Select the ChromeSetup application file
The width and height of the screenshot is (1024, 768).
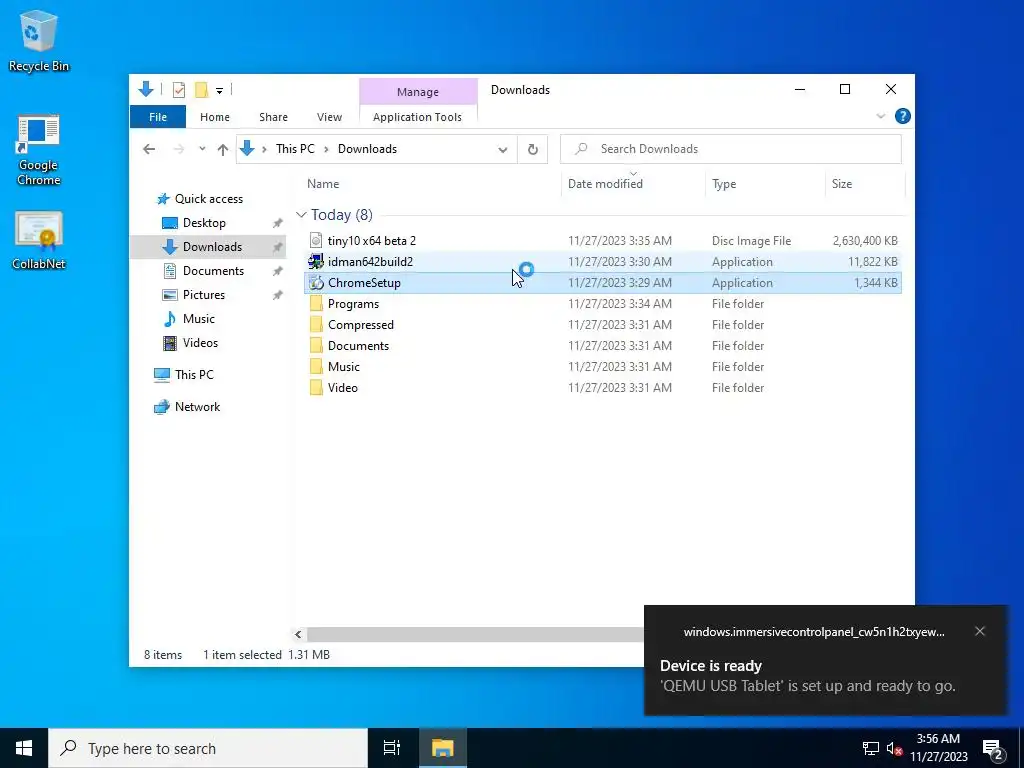[603, 283]
